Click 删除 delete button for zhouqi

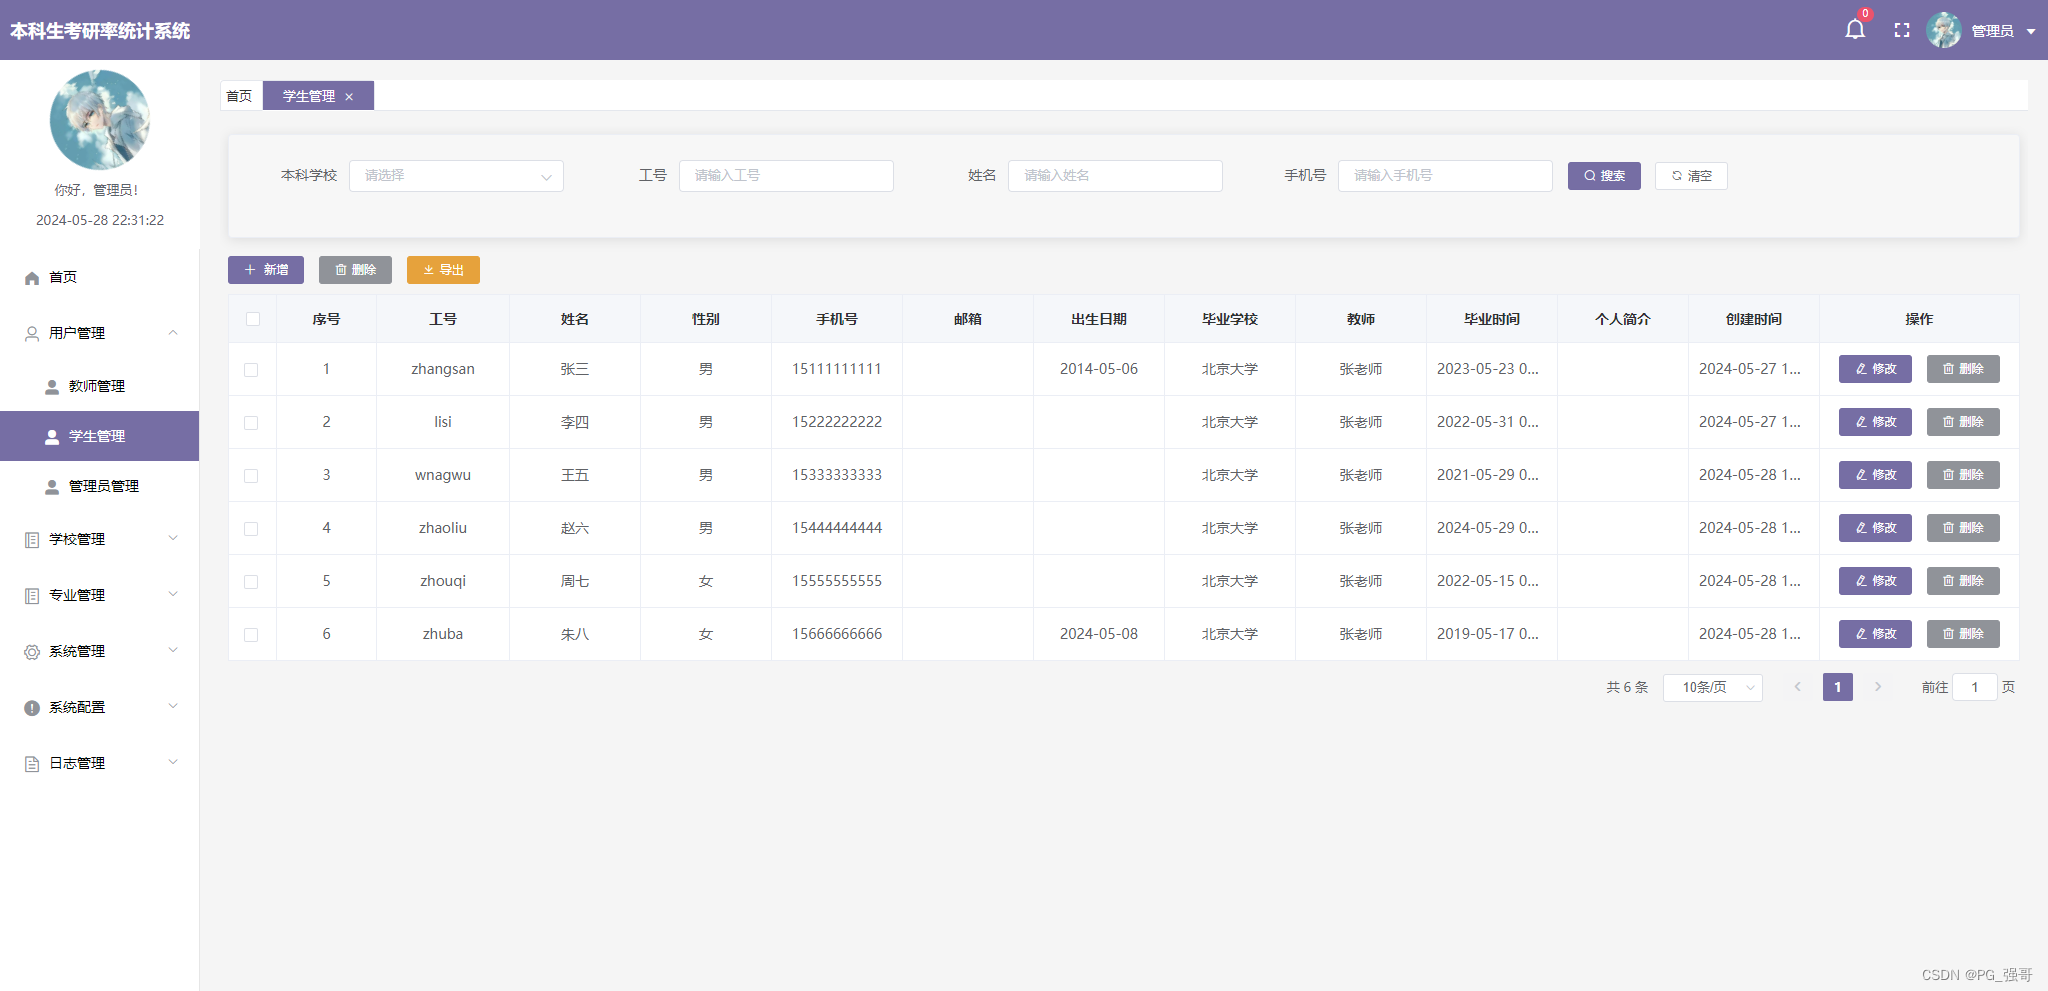(1963, 581)
